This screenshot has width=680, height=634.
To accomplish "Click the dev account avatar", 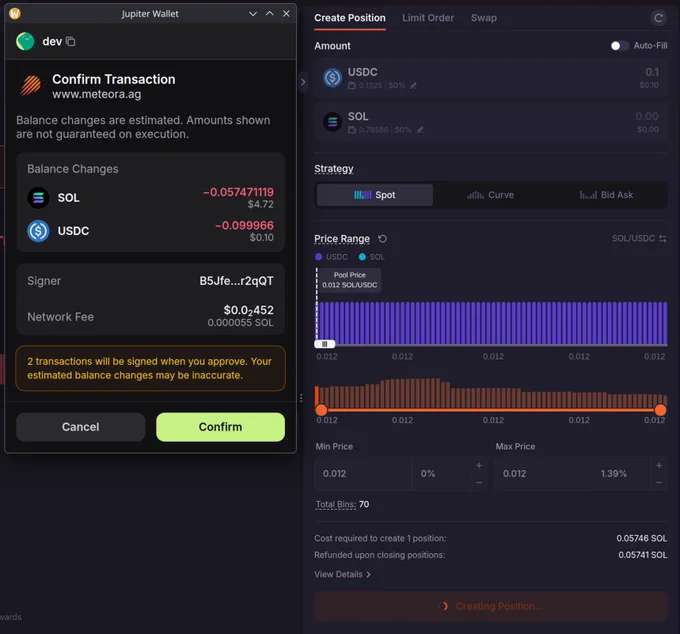I will tap(25, 42).
